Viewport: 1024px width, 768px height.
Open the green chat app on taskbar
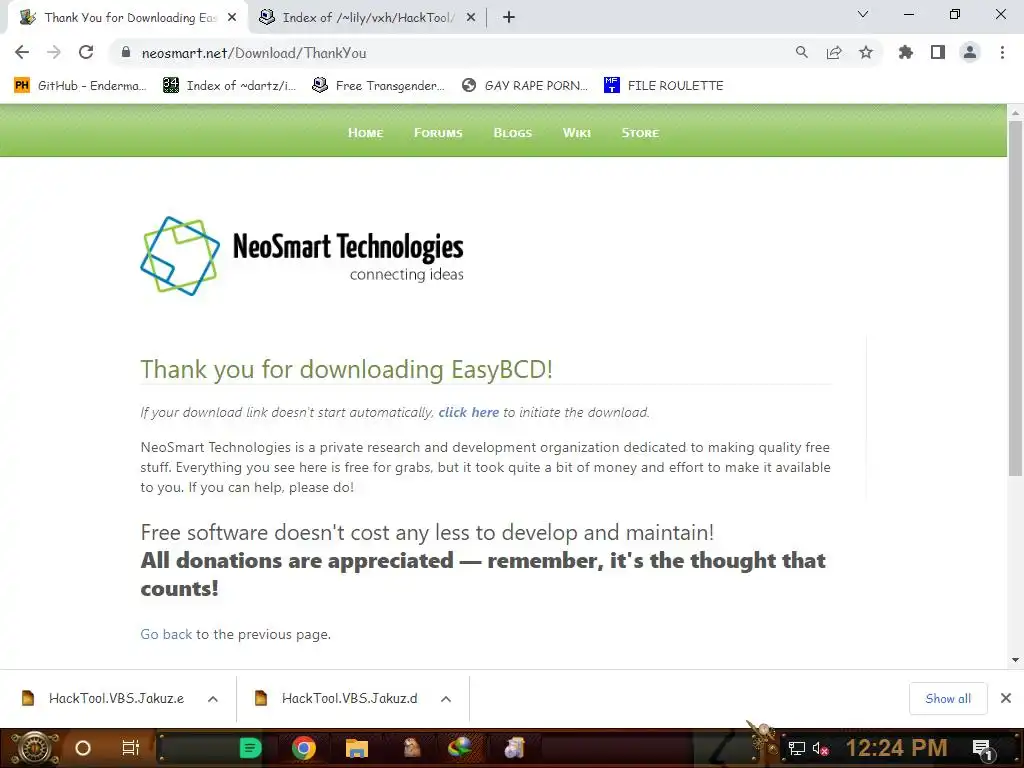tap(250, 748)
